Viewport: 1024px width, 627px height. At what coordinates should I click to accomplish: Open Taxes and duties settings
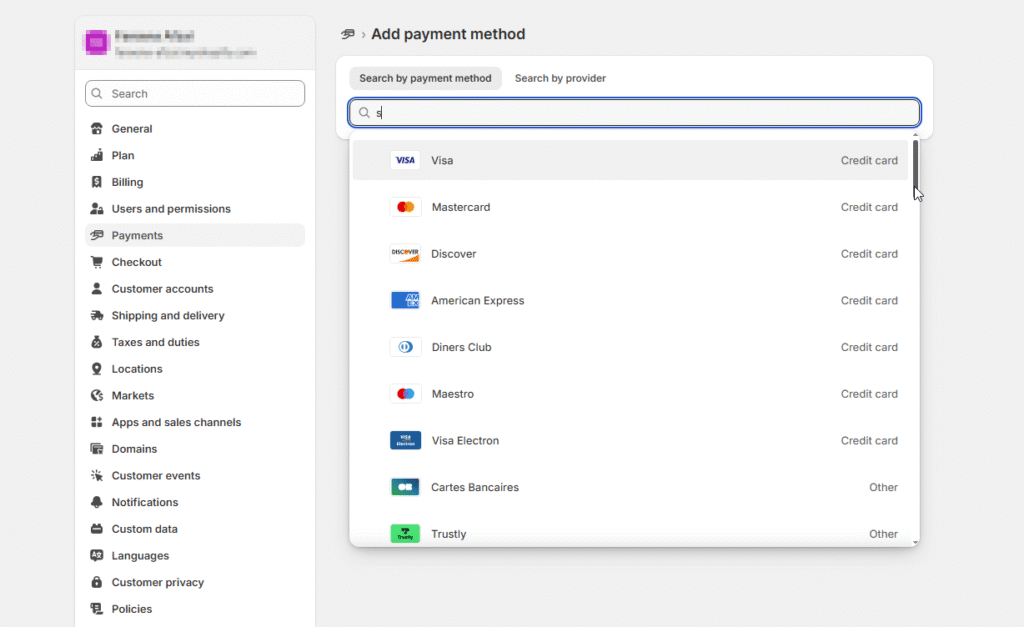(195, 342)
